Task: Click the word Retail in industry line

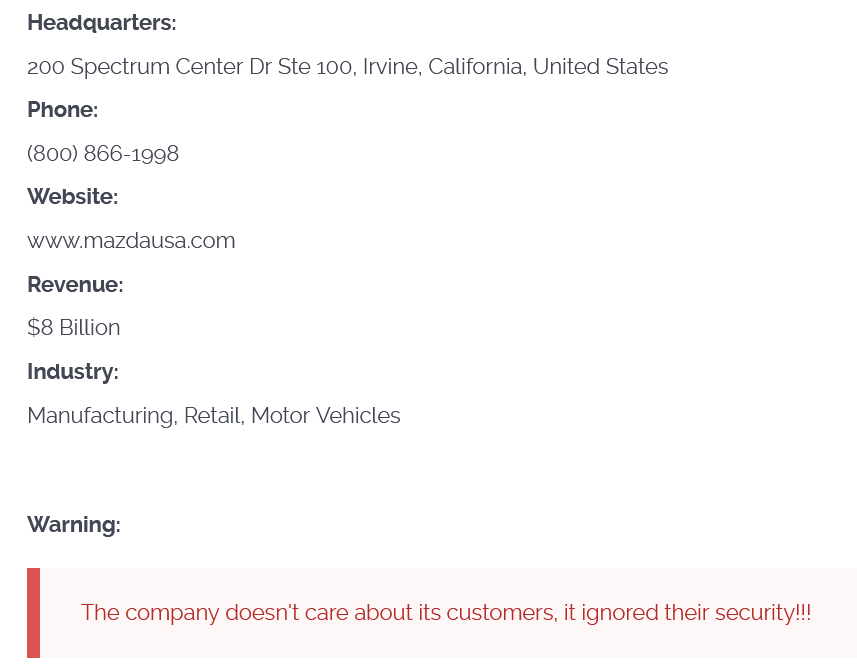Action: click(212, 416)
